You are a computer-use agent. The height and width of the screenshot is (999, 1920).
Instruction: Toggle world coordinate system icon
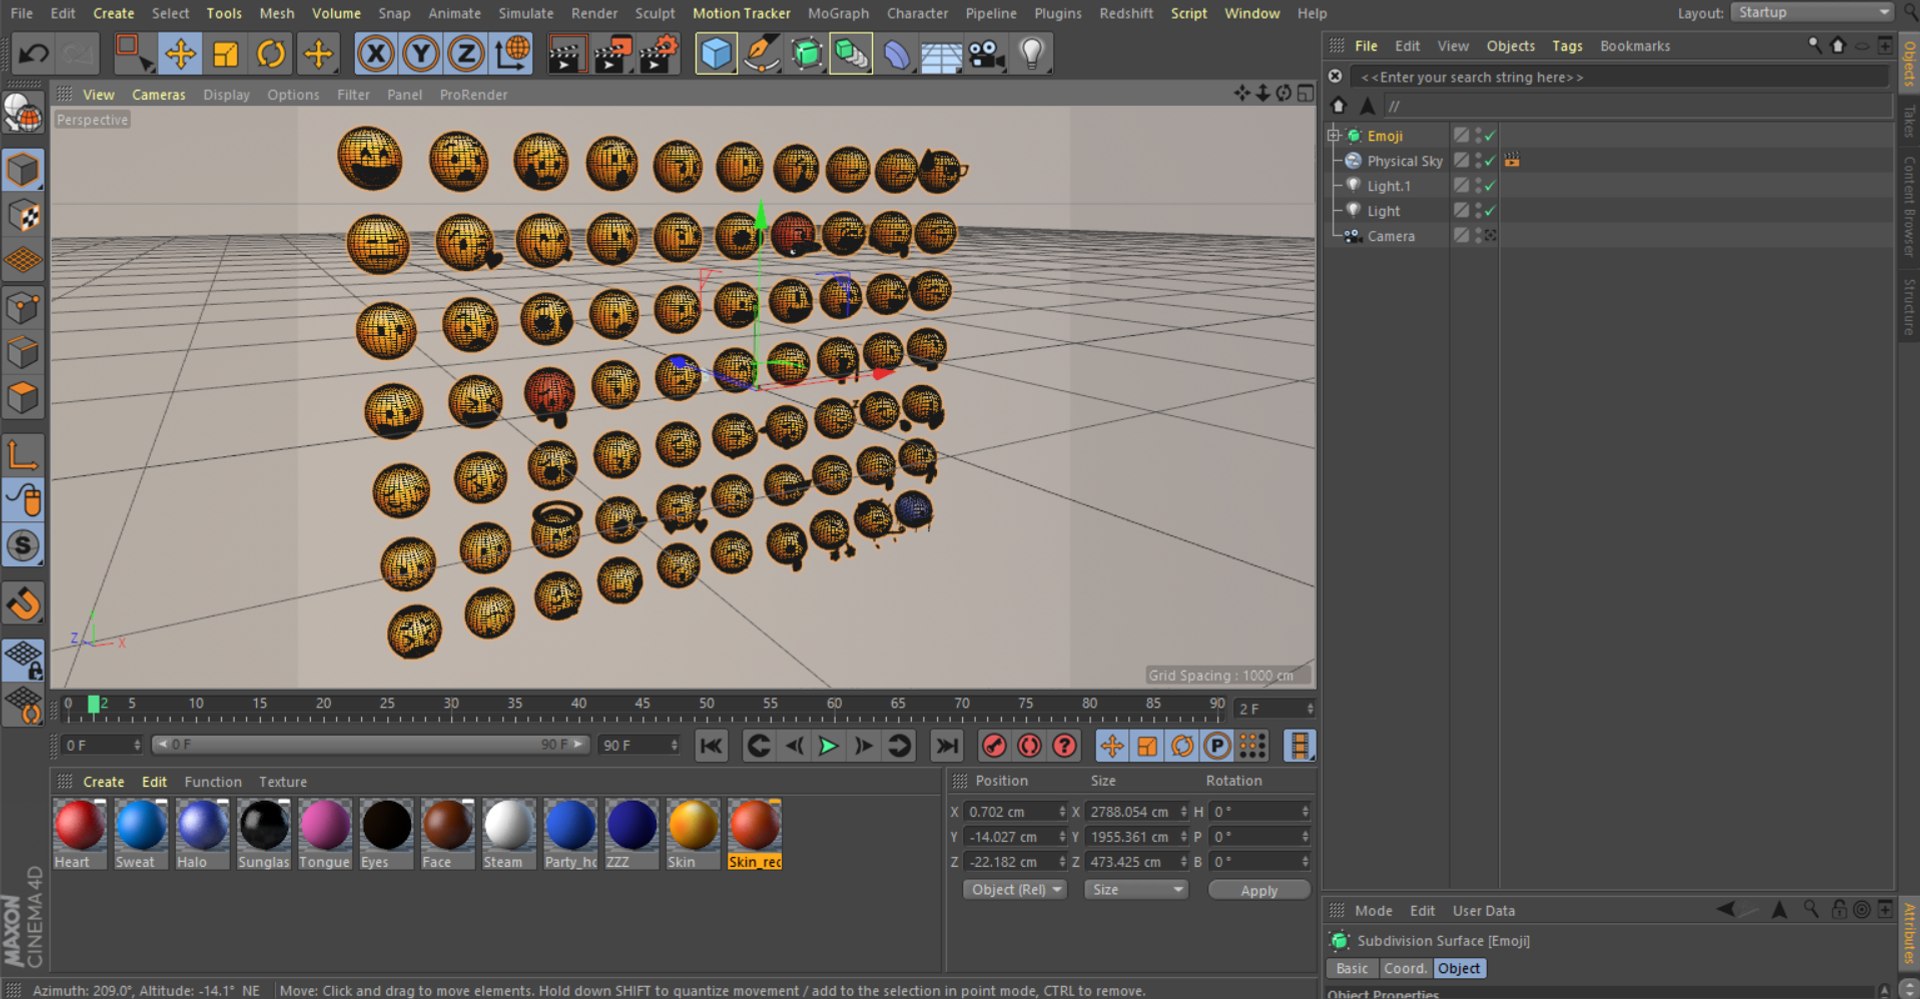click(x=512, y=54)
